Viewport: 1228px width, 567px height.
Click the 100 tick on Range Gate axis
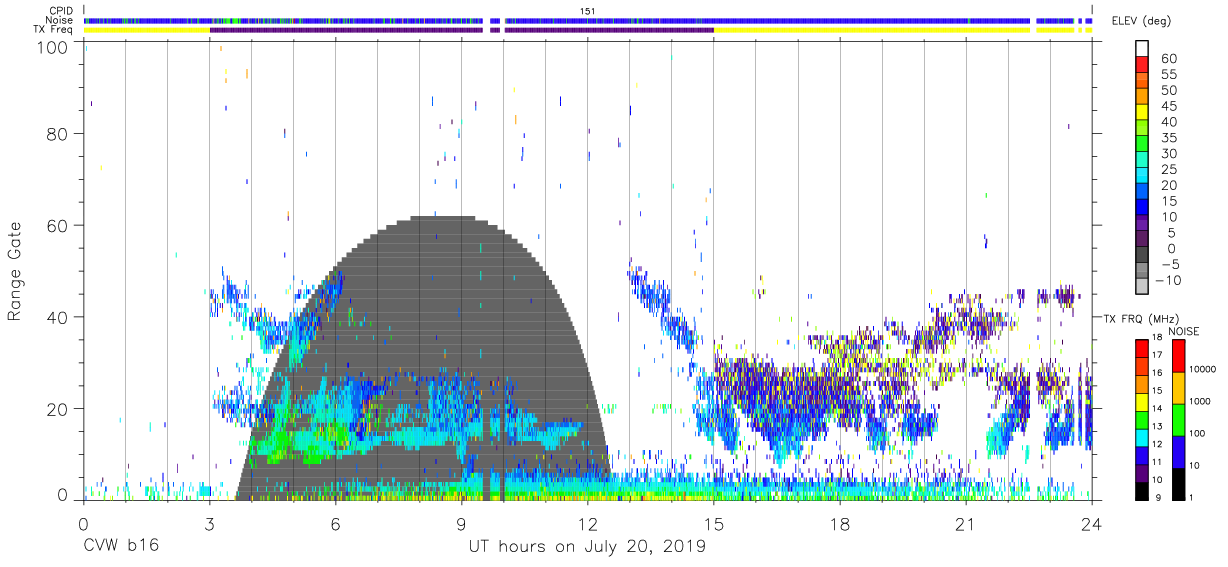click(51, 47)
